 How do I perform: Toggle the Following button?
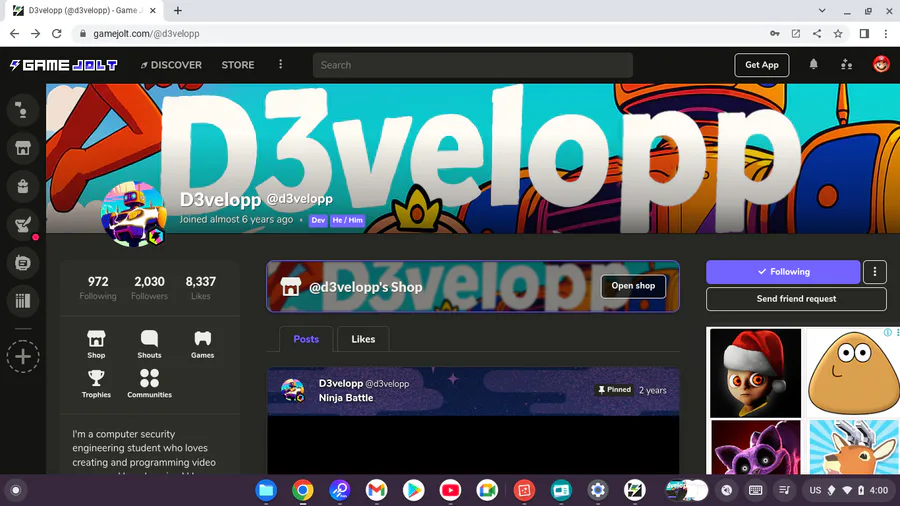[x=783, y=272]
